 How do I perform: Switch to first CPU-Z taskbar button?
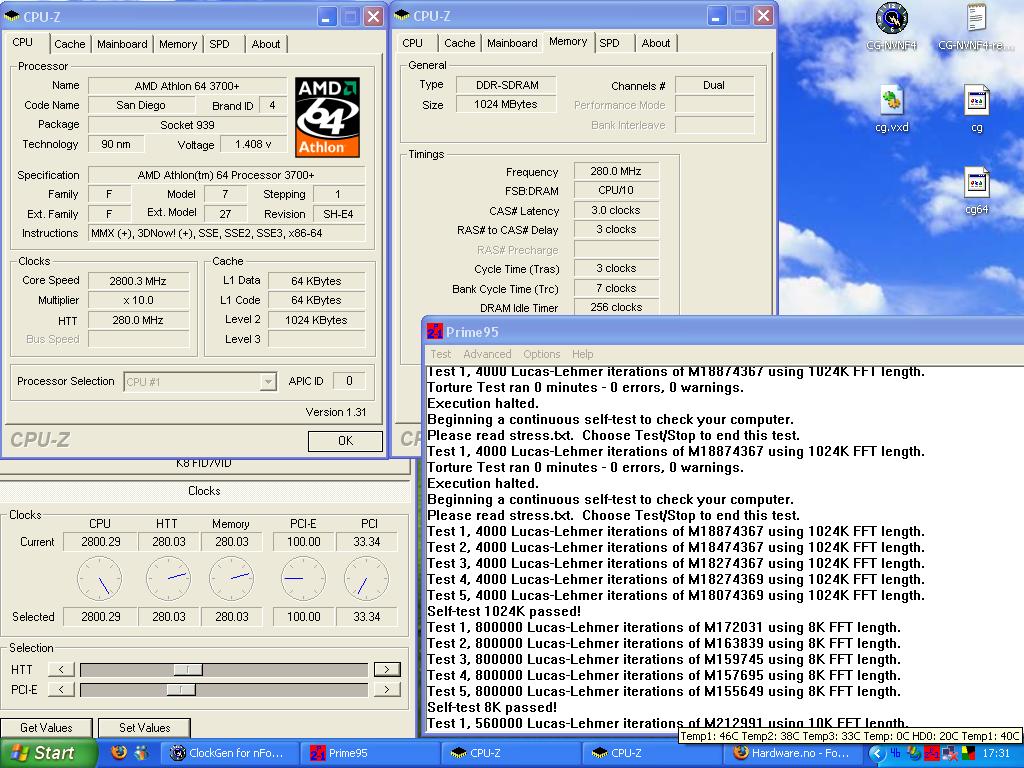point(510,753)
